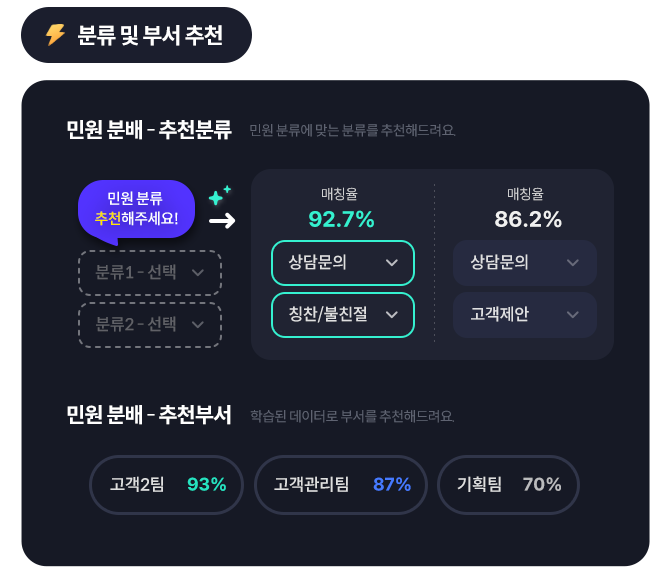Screen dimensions: 670x580
Task: Select the 고객2팀 93% department
Action: click(167, 485)
